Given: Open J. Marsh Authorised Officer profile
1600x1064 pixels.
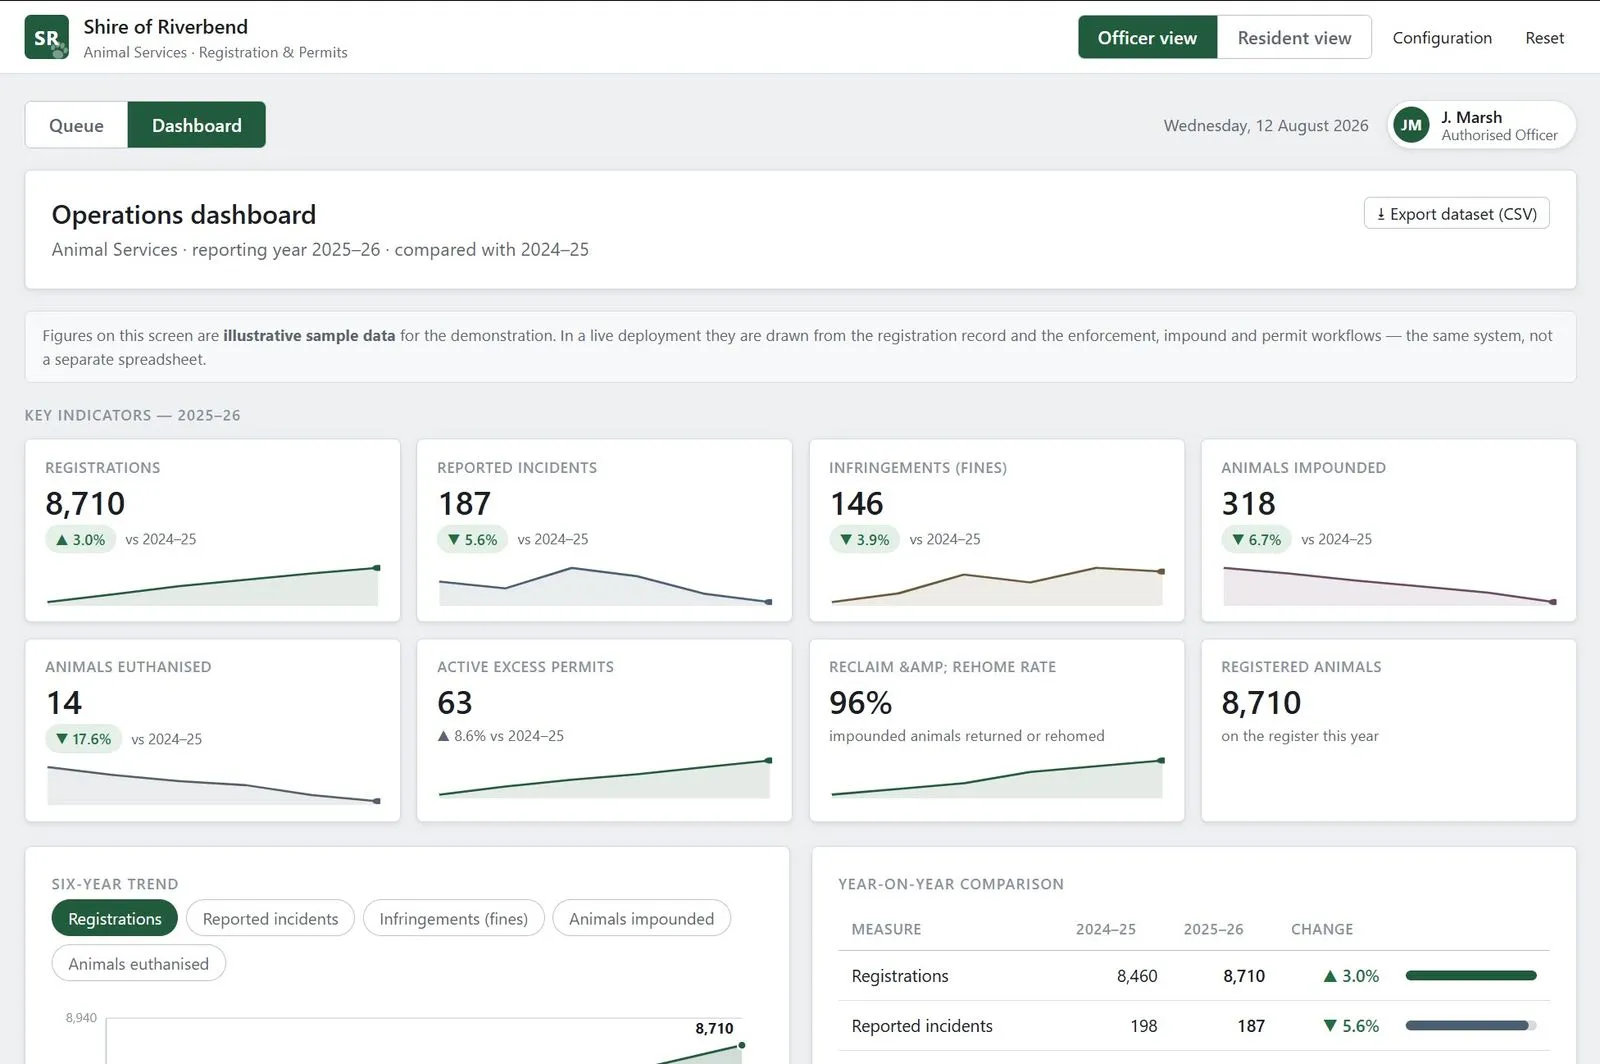Looking at the screenshot, I should 1481,125.
